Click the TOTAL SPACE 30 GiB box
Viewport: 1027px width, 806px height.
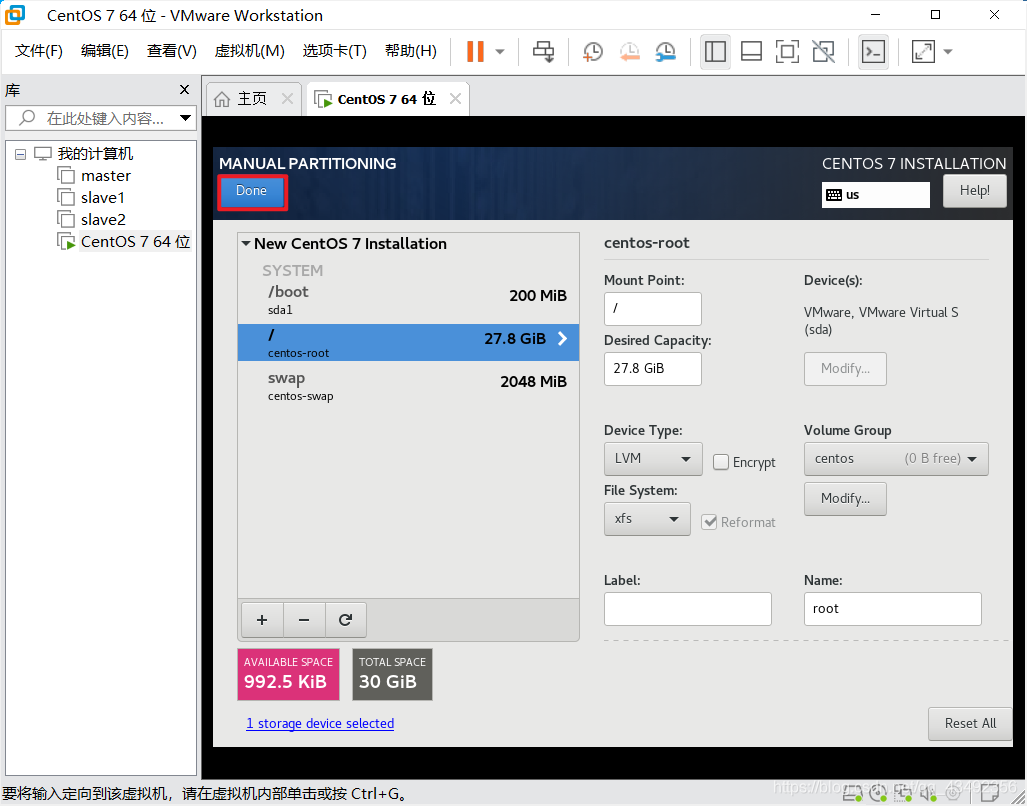[x=392, y=674]
